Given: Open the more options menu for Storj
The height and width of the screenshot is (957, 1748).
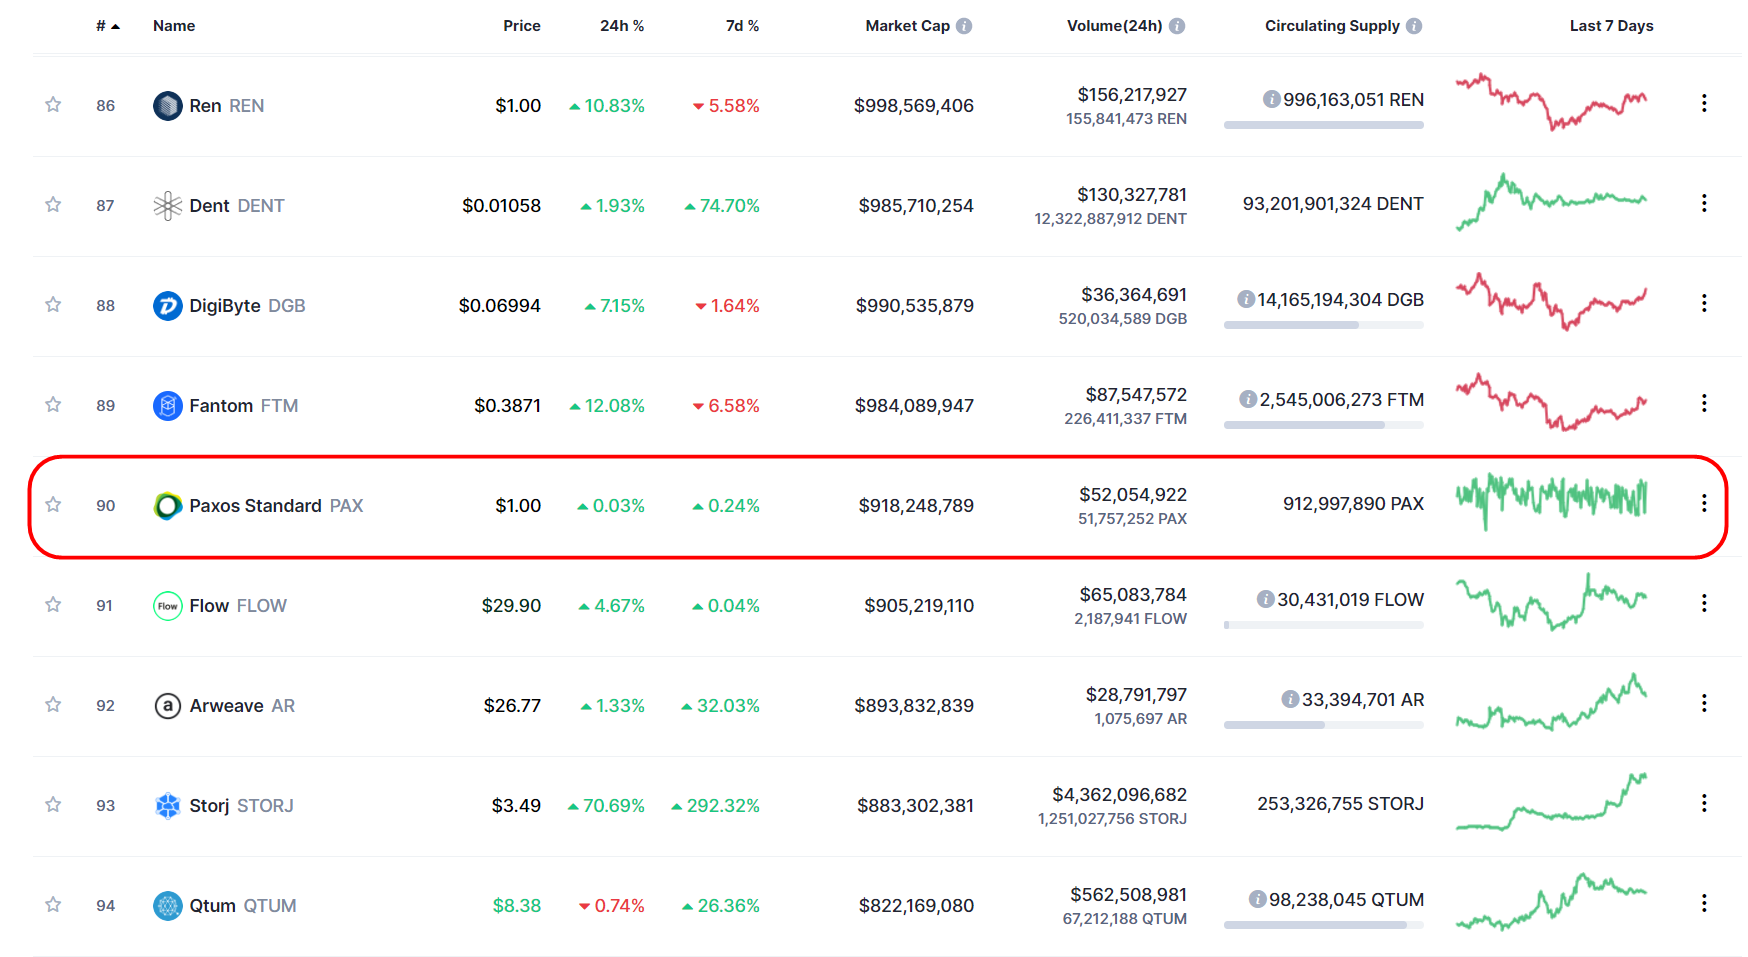Looking at the screenshot, I should tap(1704, 803).
